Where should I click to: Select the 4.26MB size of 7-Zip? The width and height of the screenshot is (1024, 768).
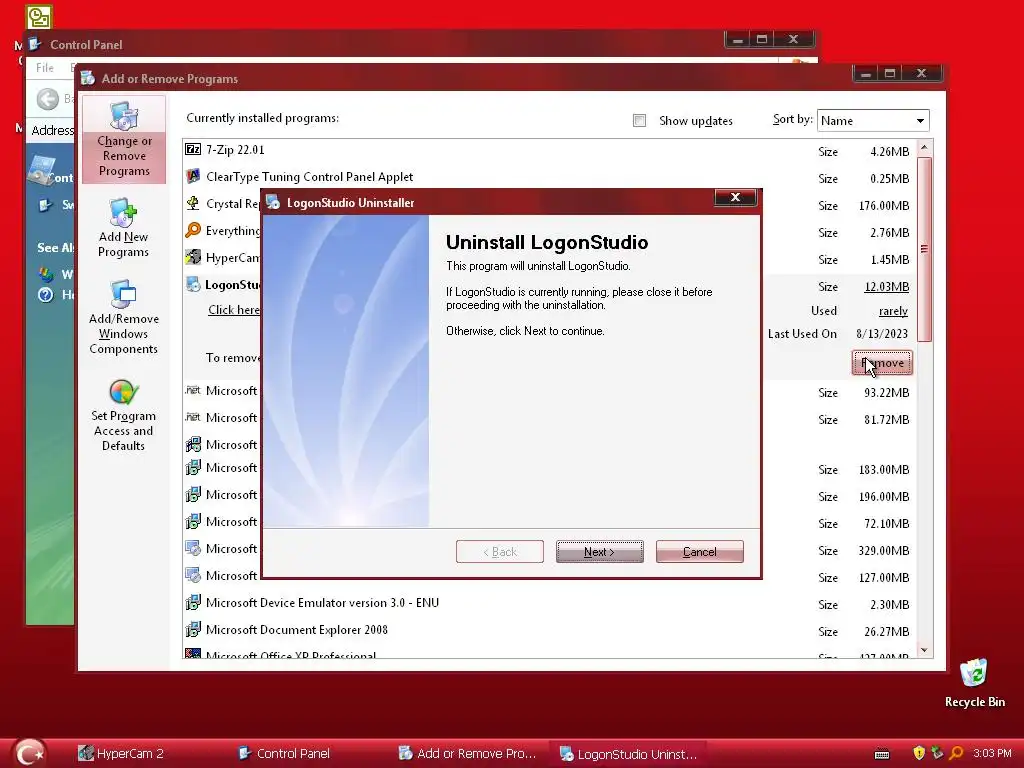click(889, 152)
